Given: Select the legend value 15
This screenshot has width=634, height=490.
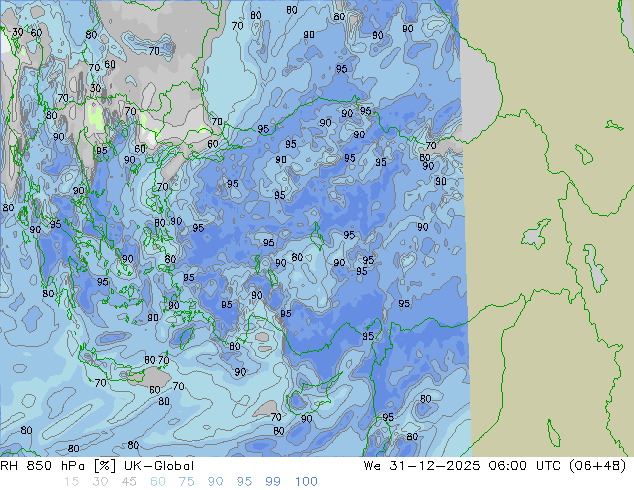Looking at the screenshot, I should (71, 482).
